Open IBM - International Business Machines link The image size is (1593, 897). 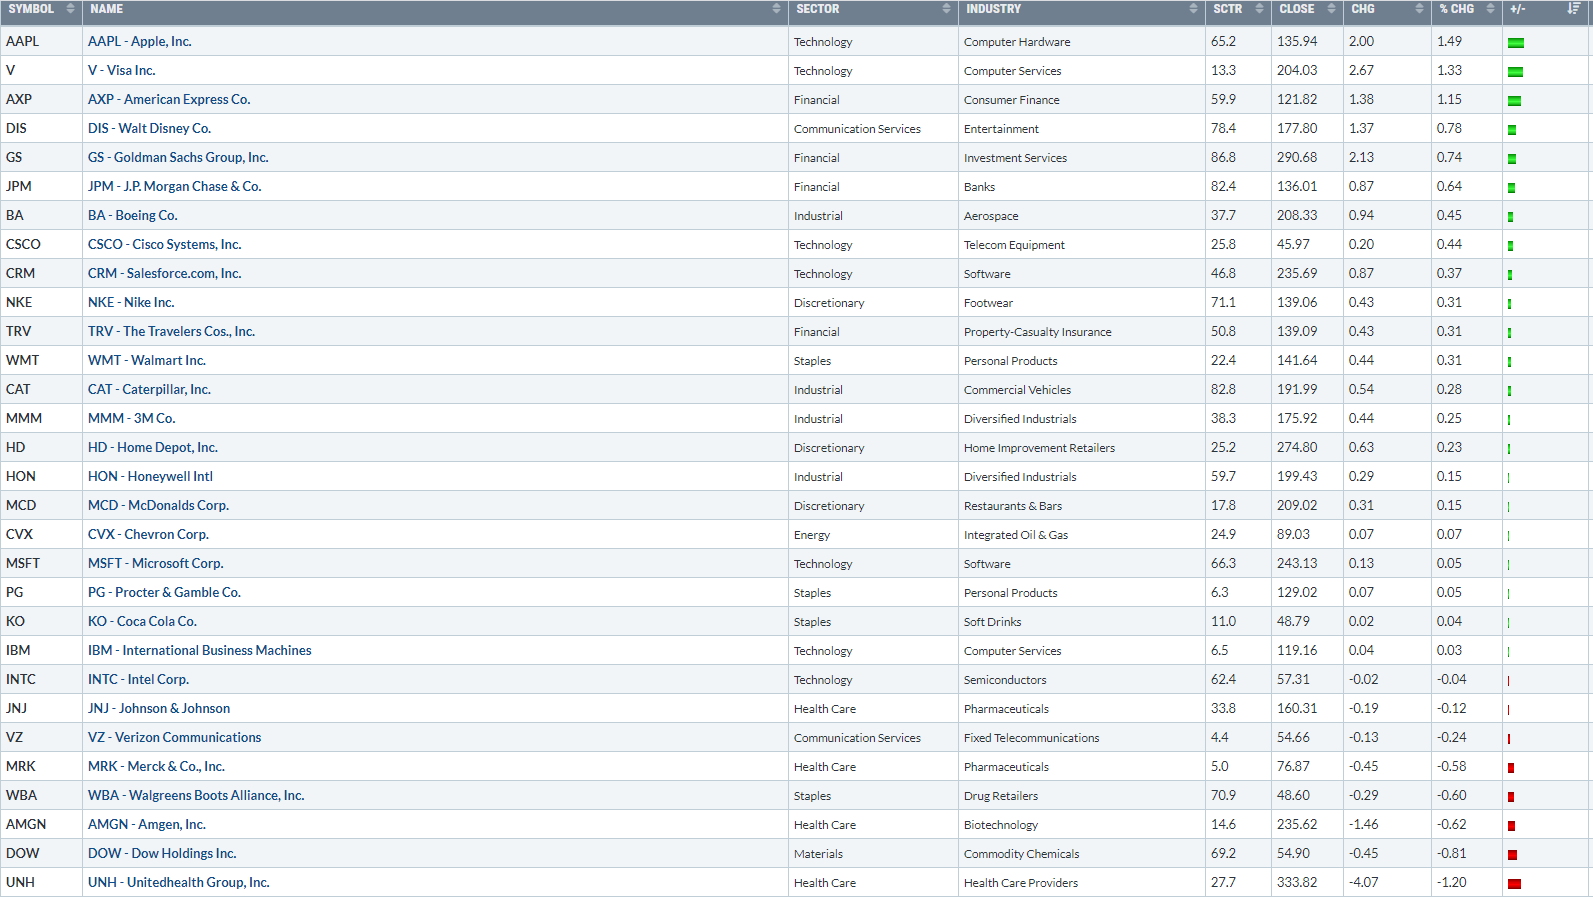[x=200, y=650]
